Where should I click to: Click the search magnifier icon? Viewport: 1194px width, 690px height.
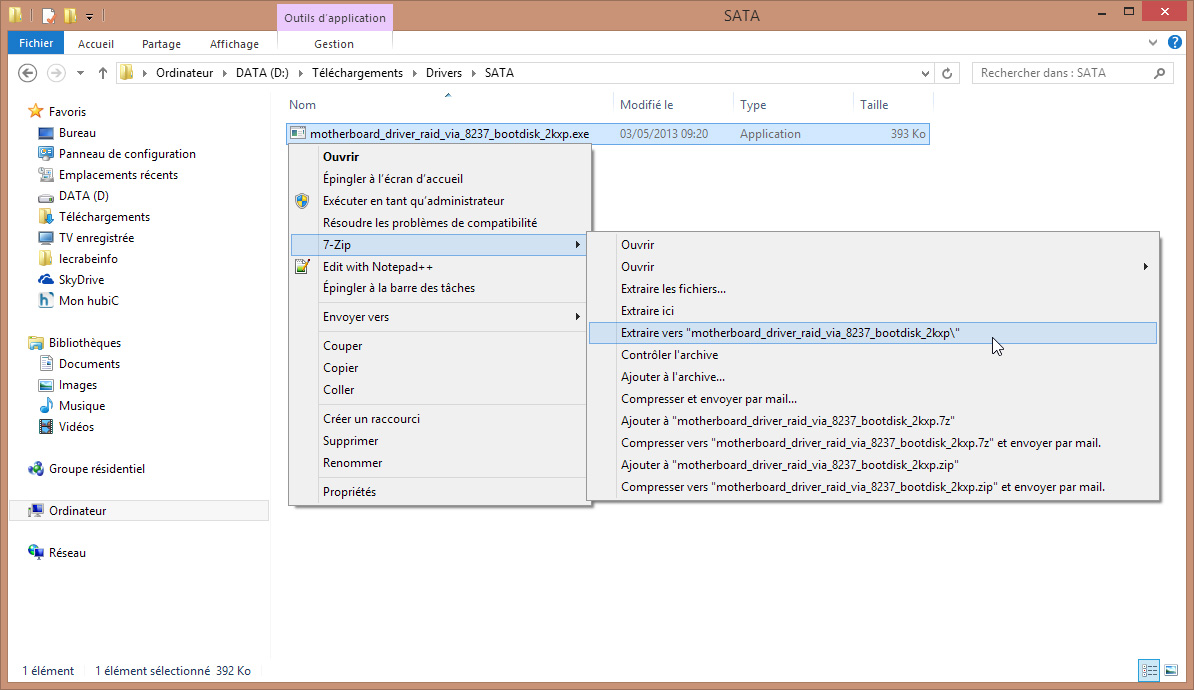pos(1159,73)
